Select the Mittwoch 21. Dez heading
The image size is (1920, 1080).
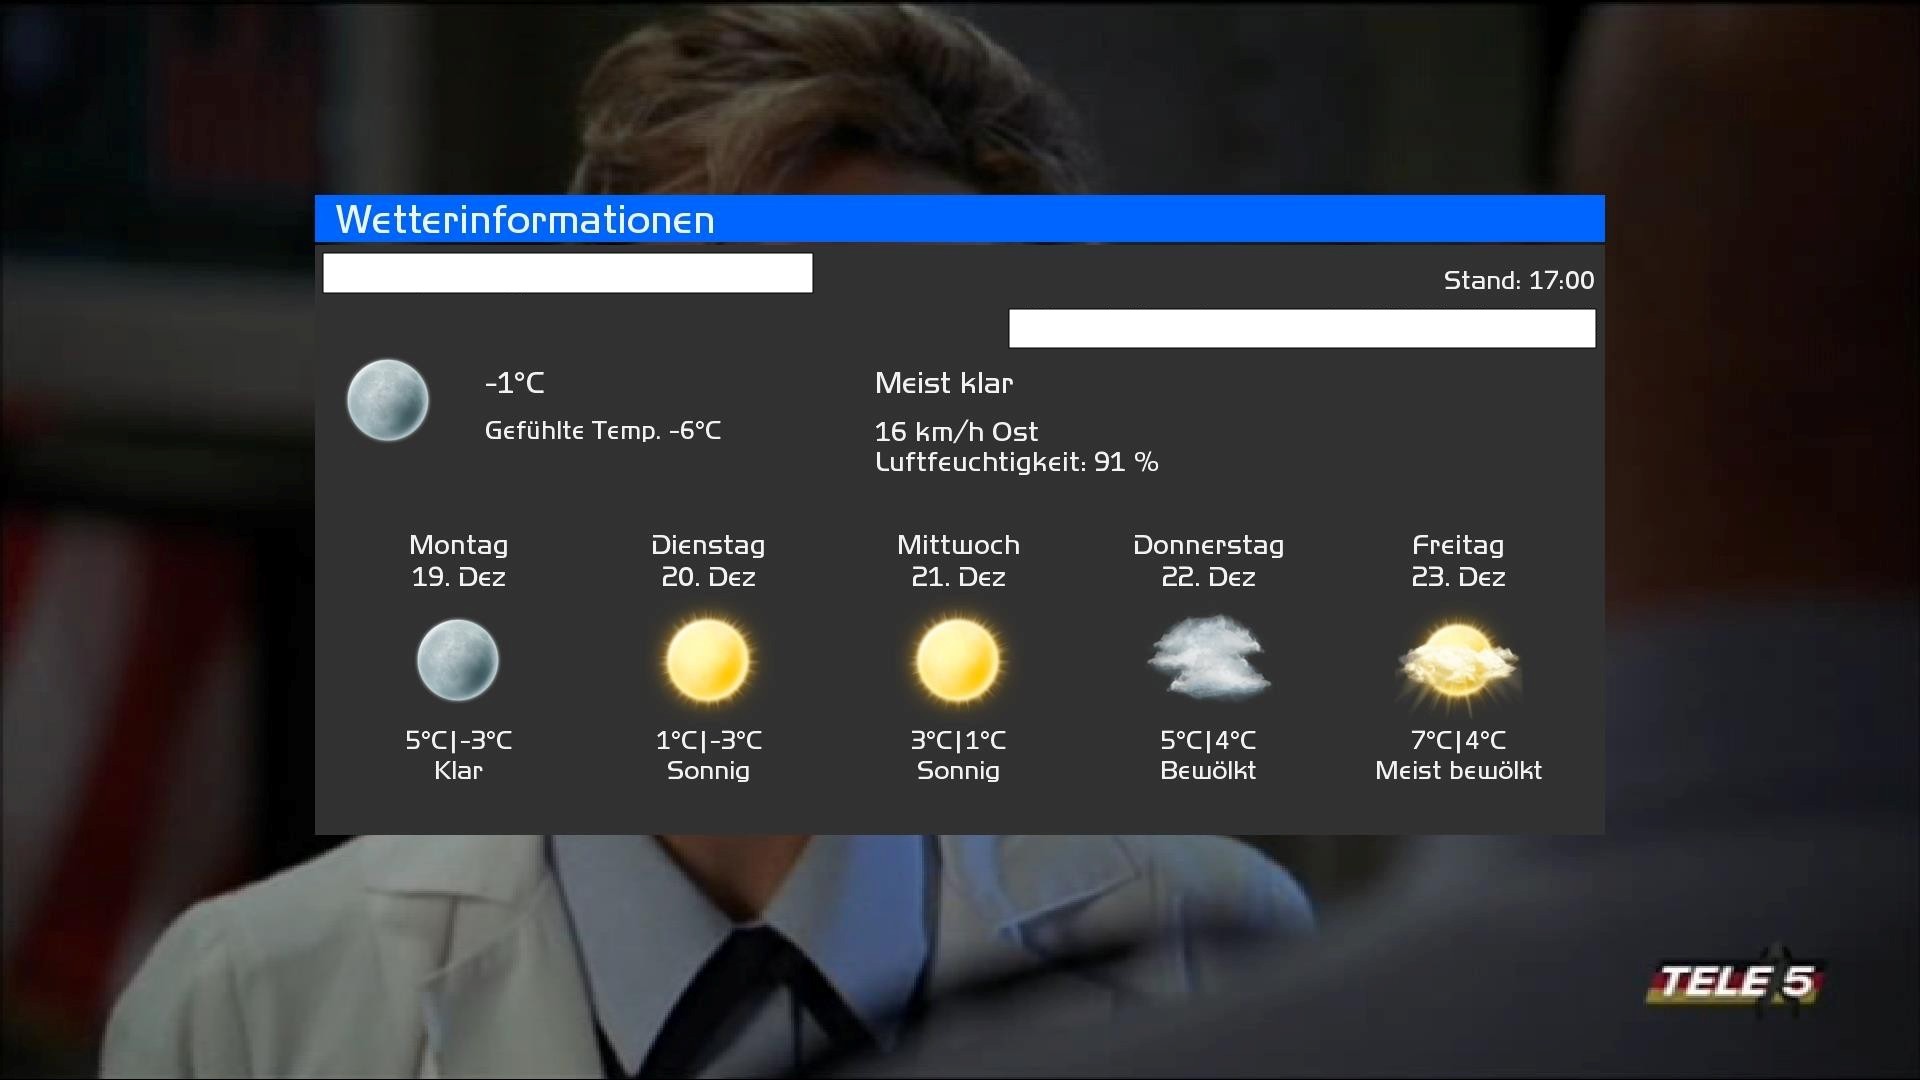pyautogui.click(x=958, y=561)
